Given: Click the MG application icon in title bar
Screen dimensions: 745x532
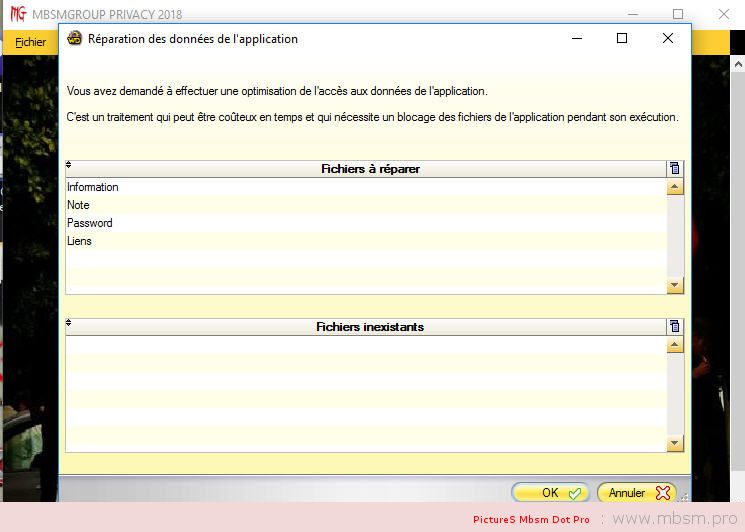Looking at the screenshot, I should coord(18,14).
